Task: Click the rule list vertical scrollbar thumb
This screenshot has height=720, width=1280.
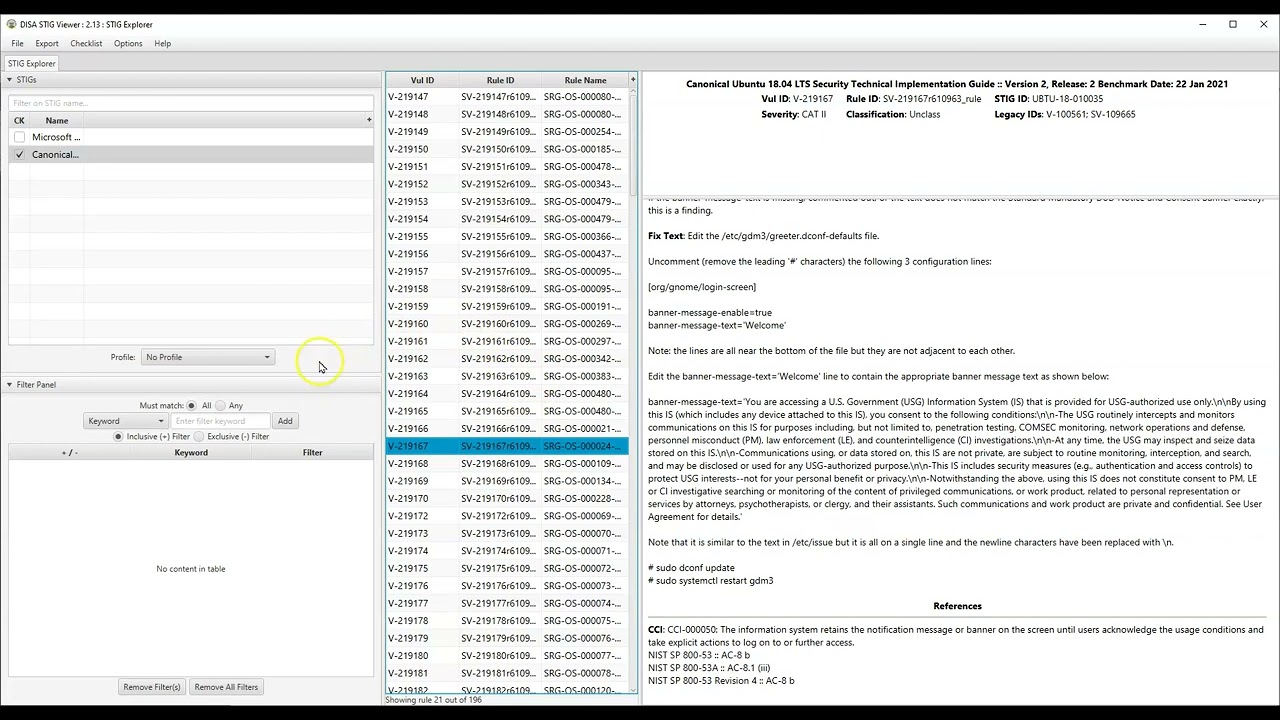Action: coord(633,147)
